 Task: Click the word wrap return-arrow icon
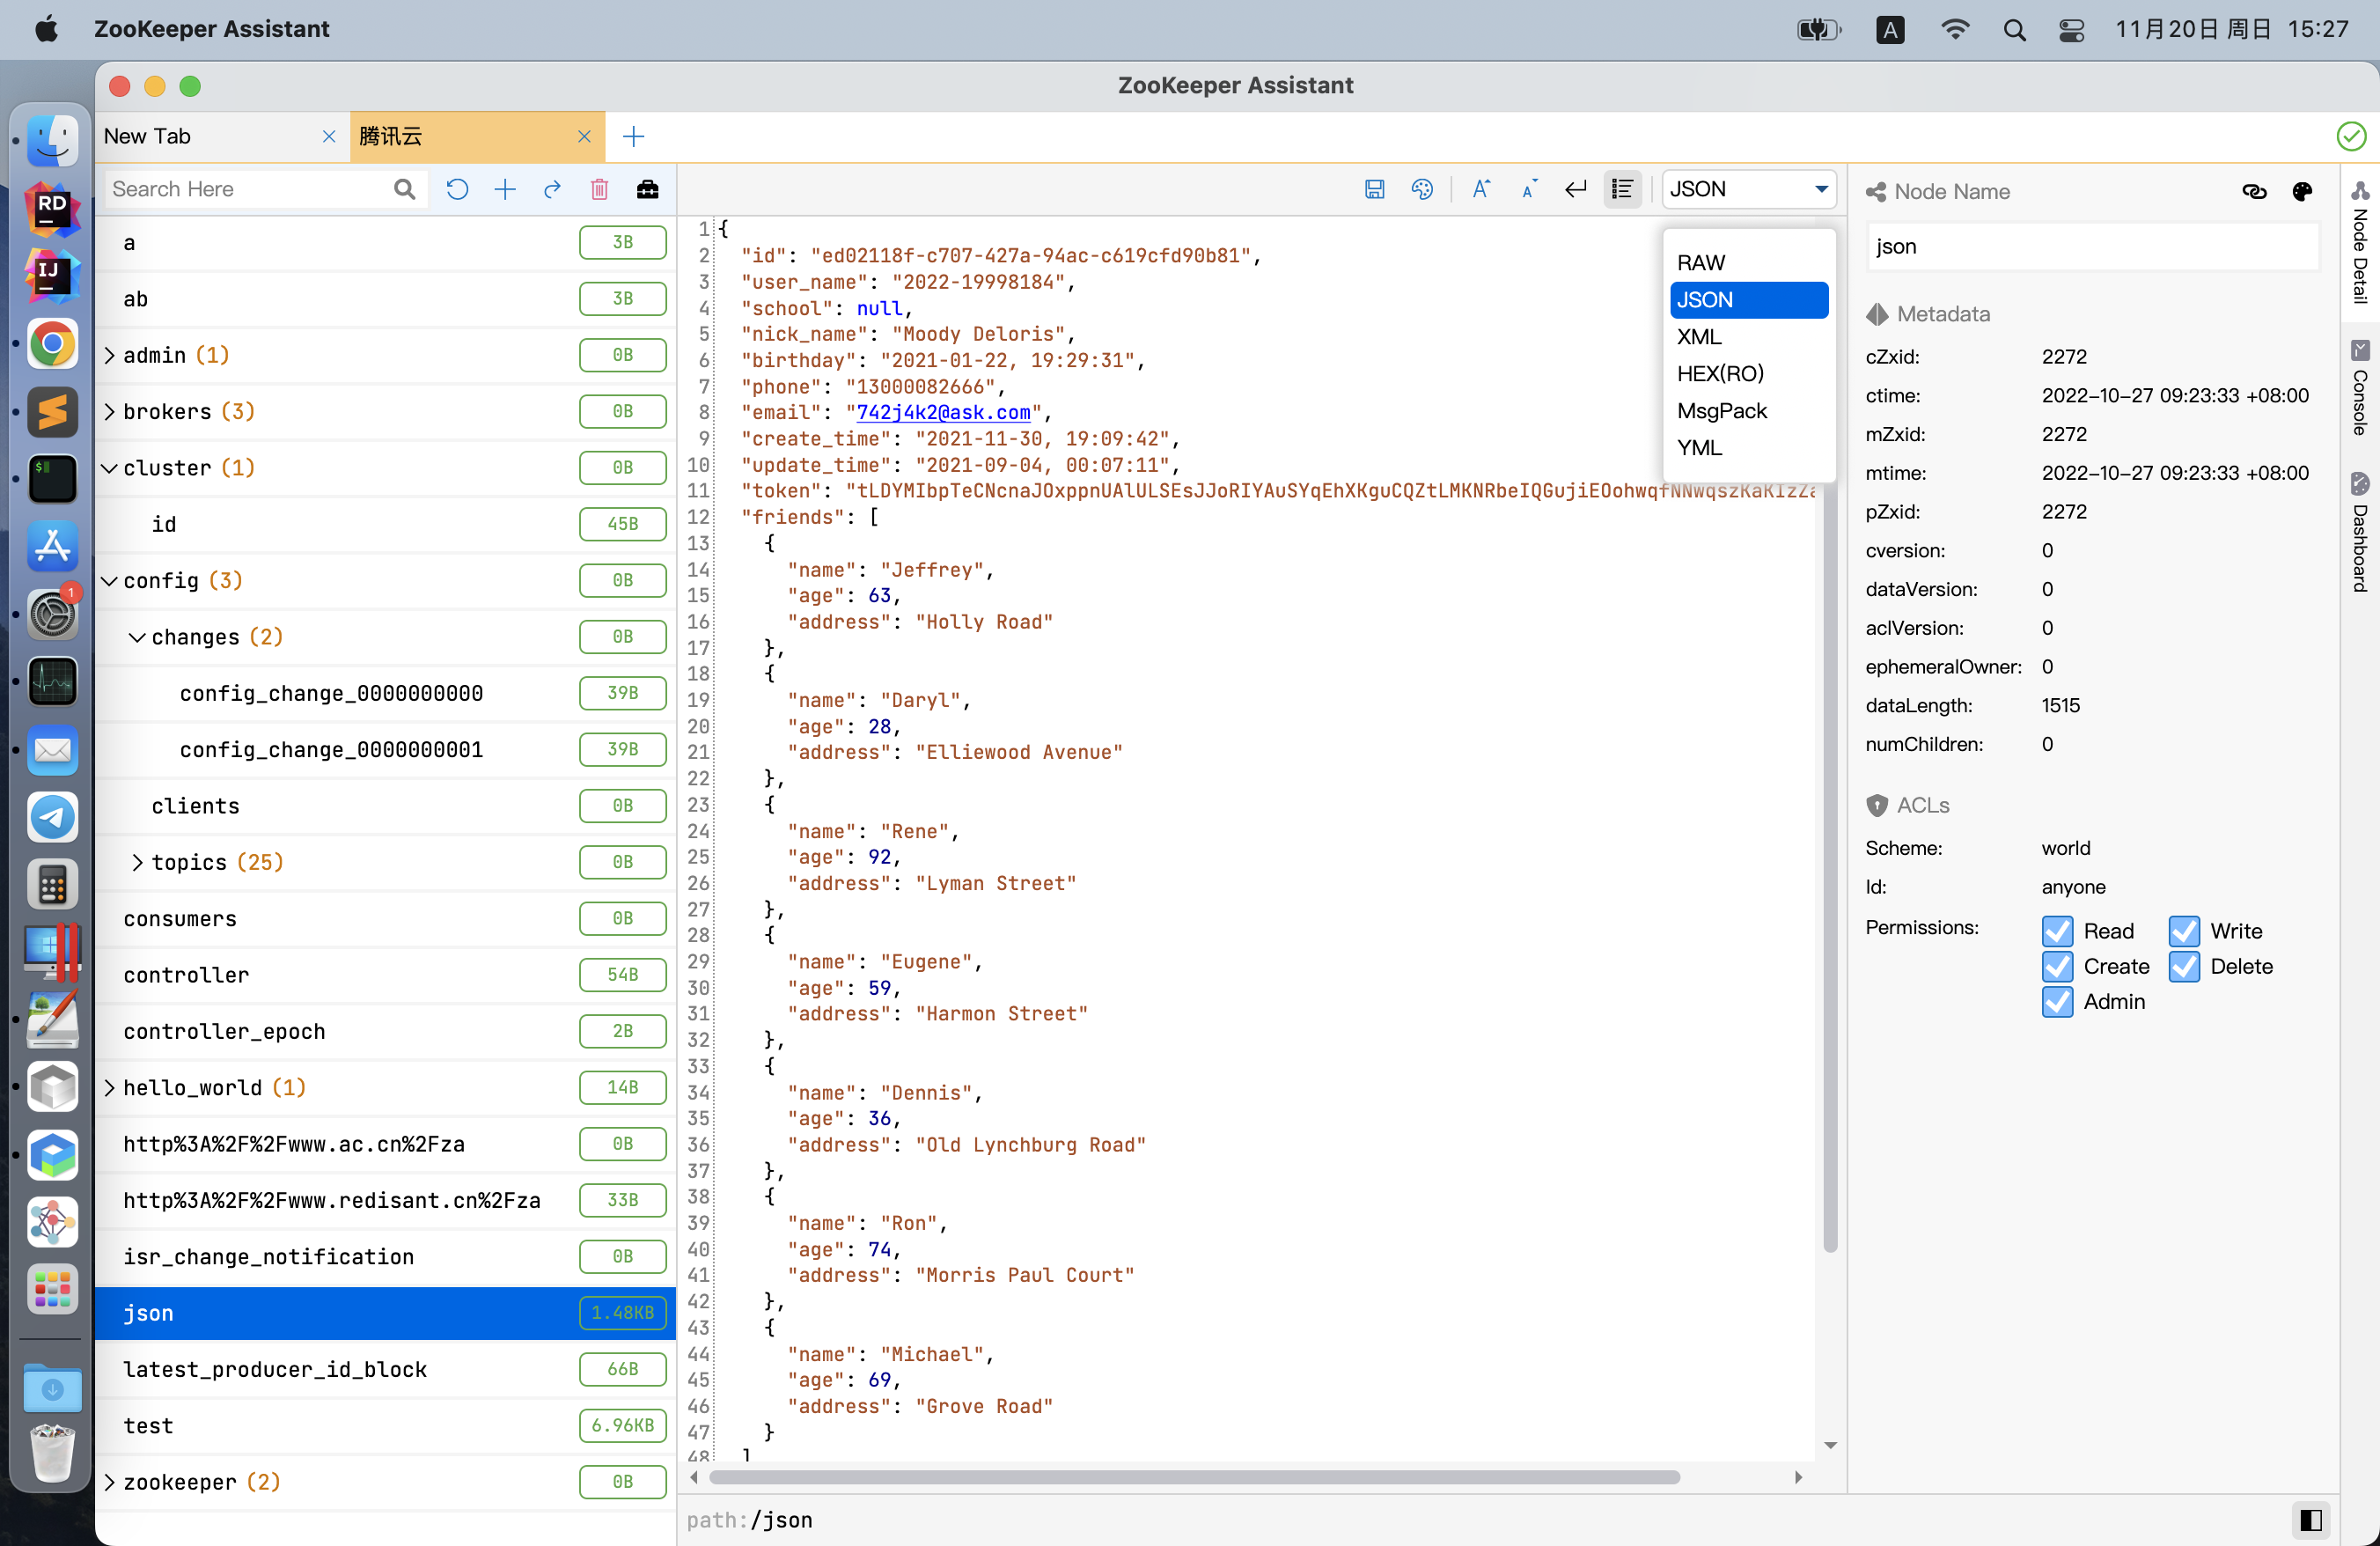tap(1576, 189)
